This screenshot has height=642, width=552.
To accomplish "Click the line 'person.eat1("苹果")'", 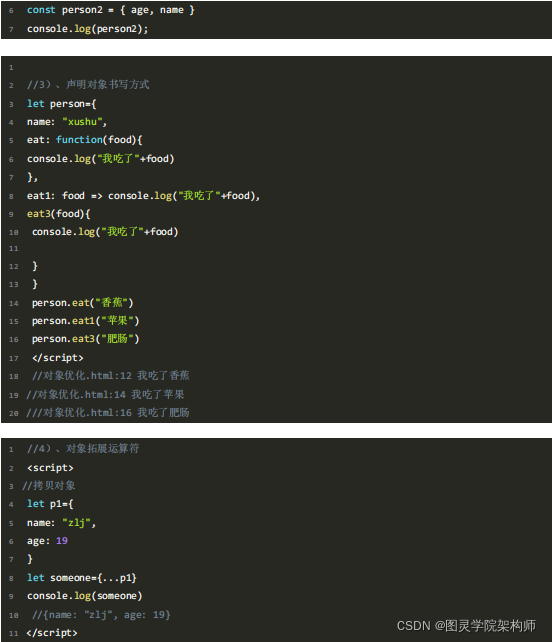I will 85,321.
